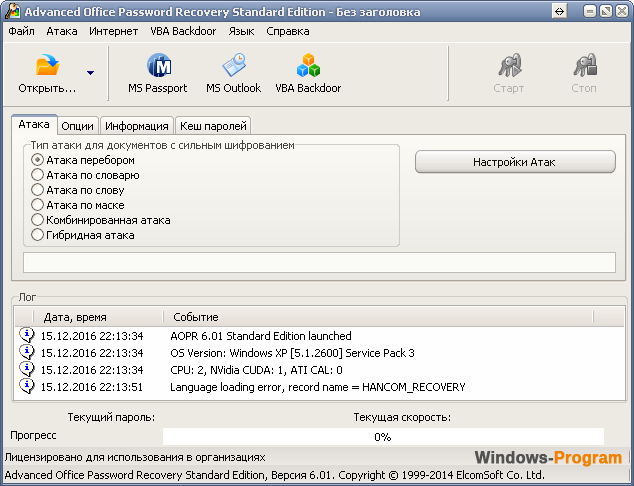Switch to the Опции tab

(78, 126)
